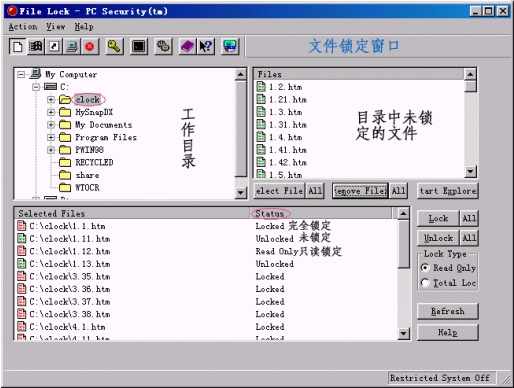The image size is (514, 388).
Task: Click the computer system toolbar icon
Action: (x=72, y=47)
